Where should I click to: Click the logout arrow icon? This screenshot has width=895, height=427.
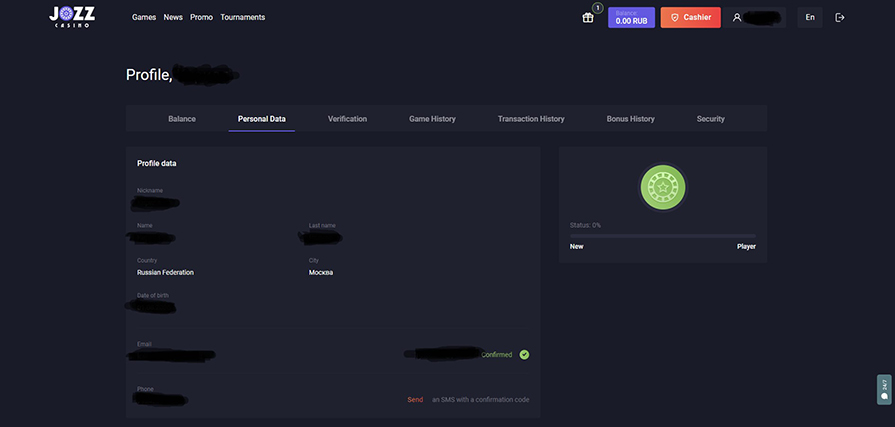(840, 17)
